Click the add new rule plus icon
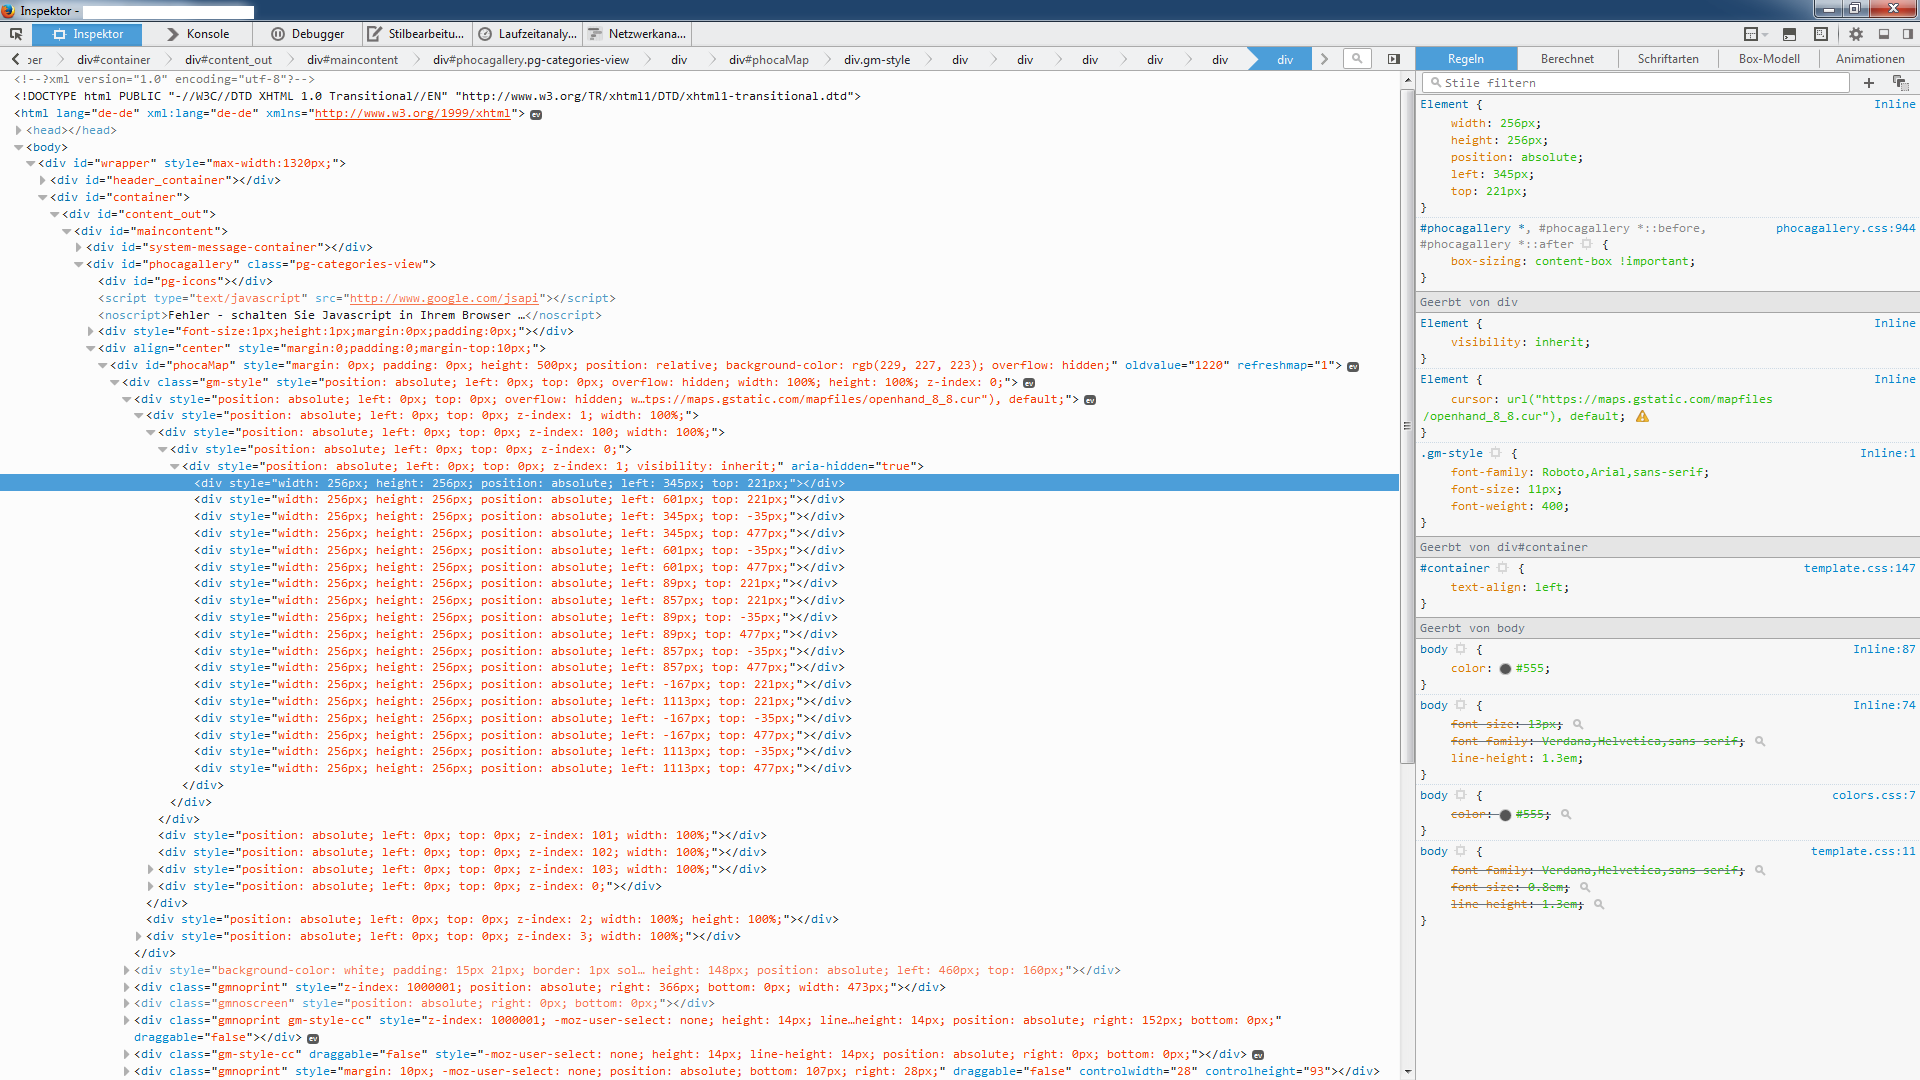1920x1080 pixels. tap(1869, 83)
